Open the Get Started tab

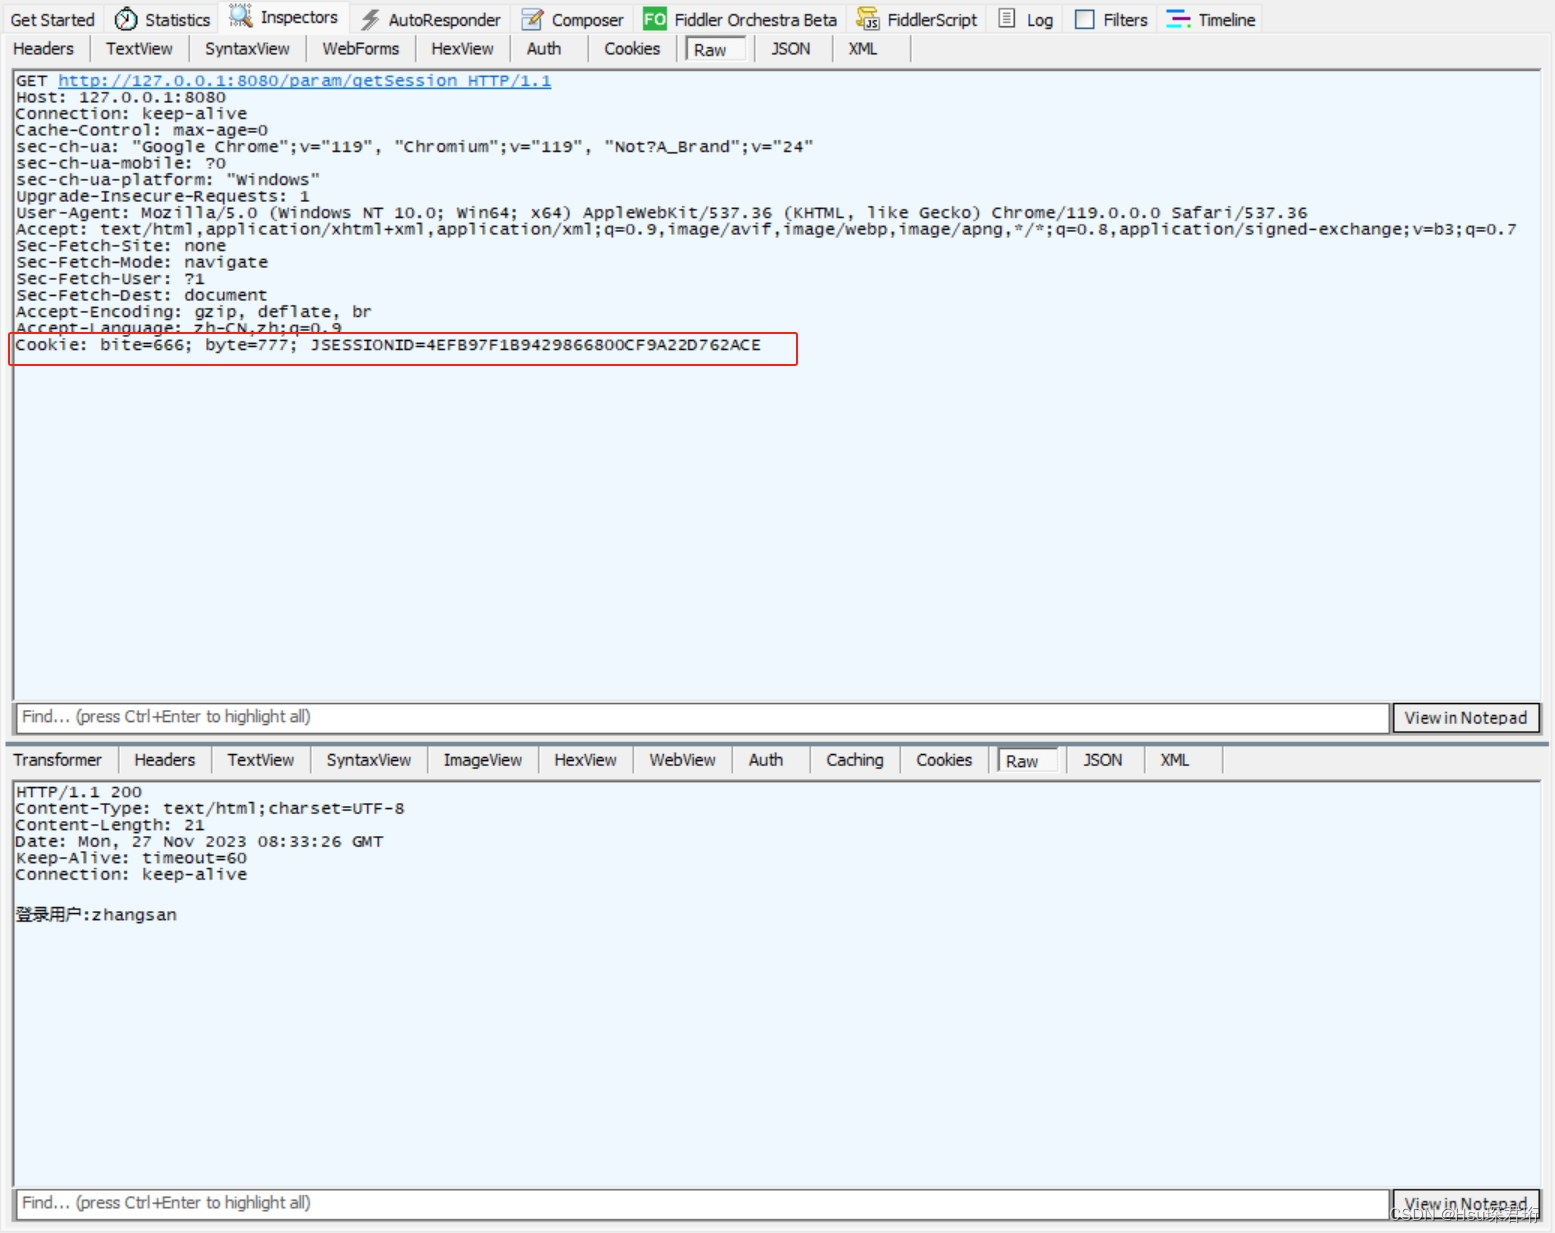click(52, 19)
